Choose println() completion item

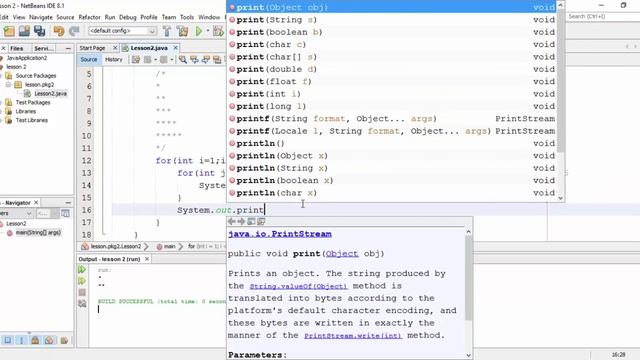point(392,143)
